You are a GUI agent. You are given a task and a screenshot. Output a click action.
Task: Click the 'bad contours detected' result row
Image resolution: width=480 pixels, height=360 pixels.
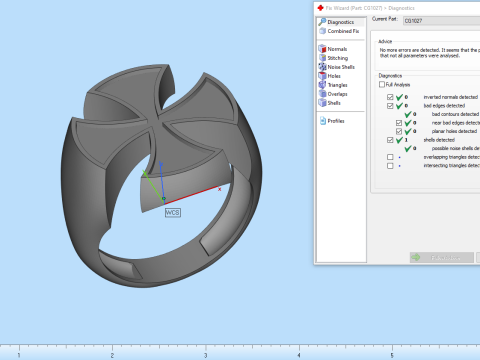[442, 114]
